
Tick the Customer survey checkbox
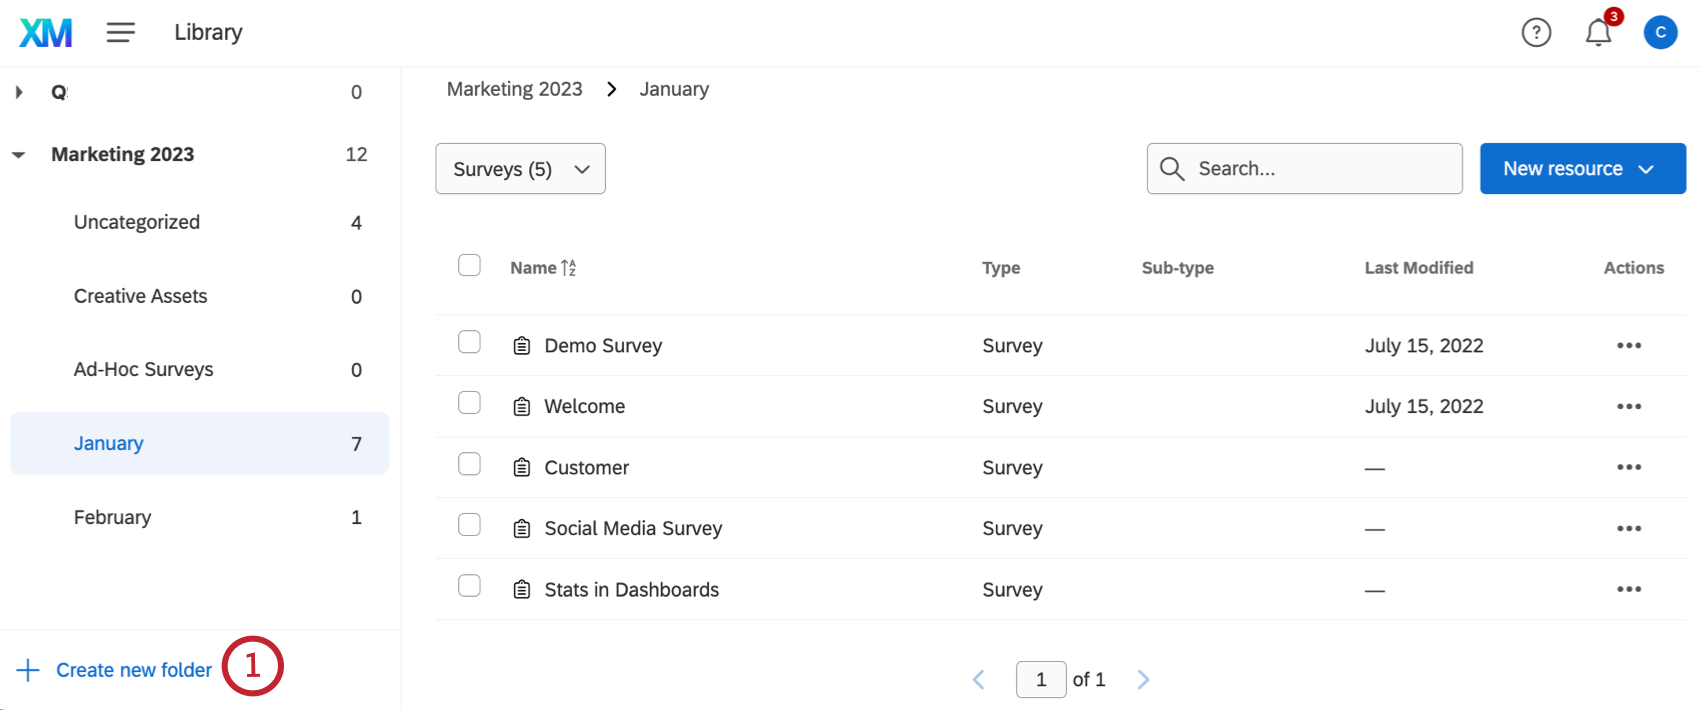[469, 465]
